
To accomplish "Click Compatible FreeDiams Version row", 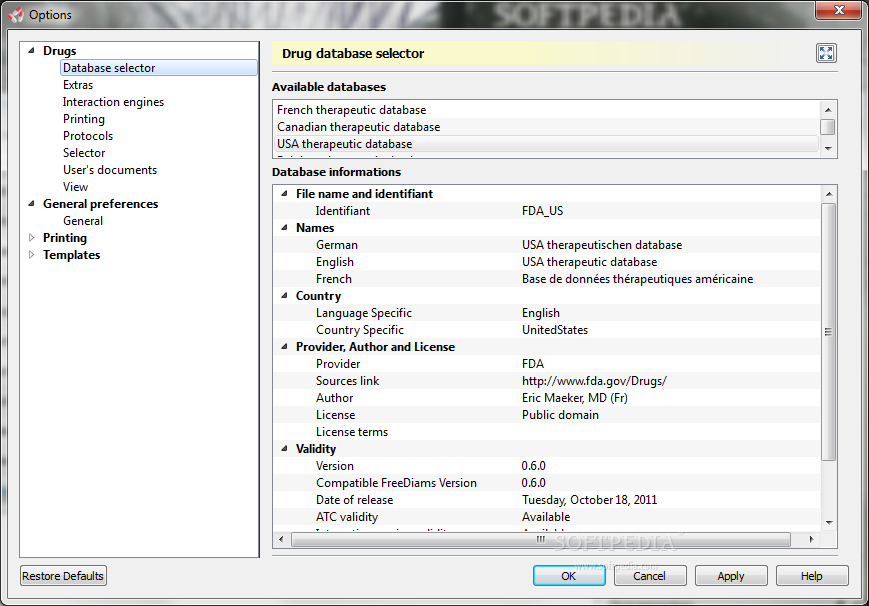I will tap(546, 483).
